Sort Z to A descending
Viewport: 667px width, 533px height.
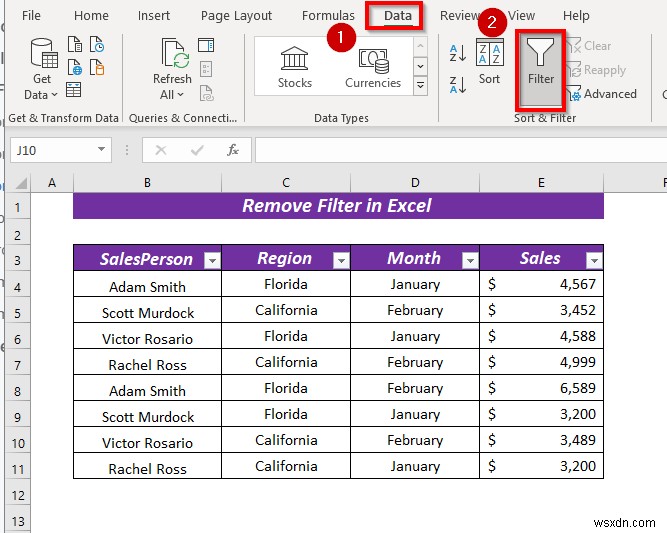coord(458,85)
